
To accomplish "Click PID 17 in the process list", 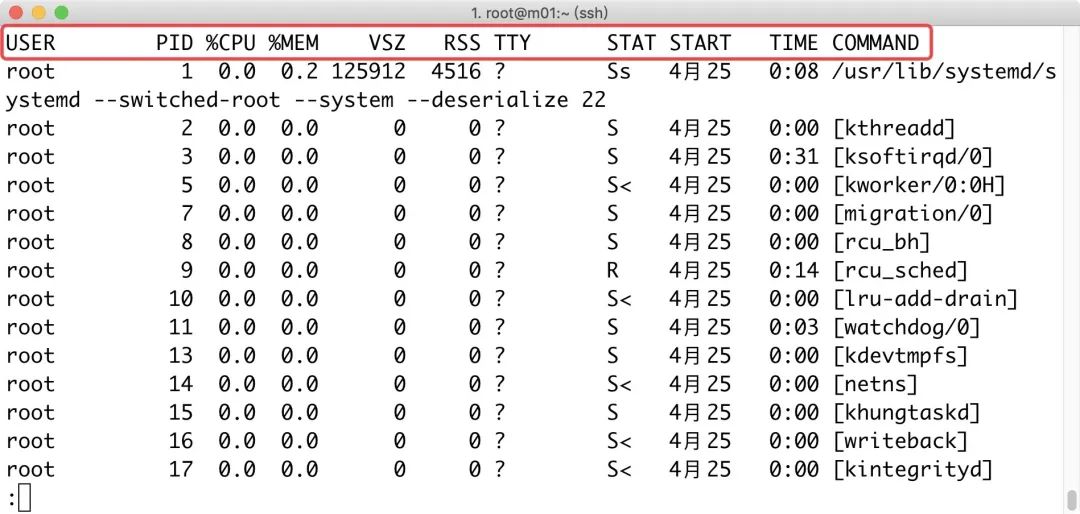I will [x=181, y=469].
